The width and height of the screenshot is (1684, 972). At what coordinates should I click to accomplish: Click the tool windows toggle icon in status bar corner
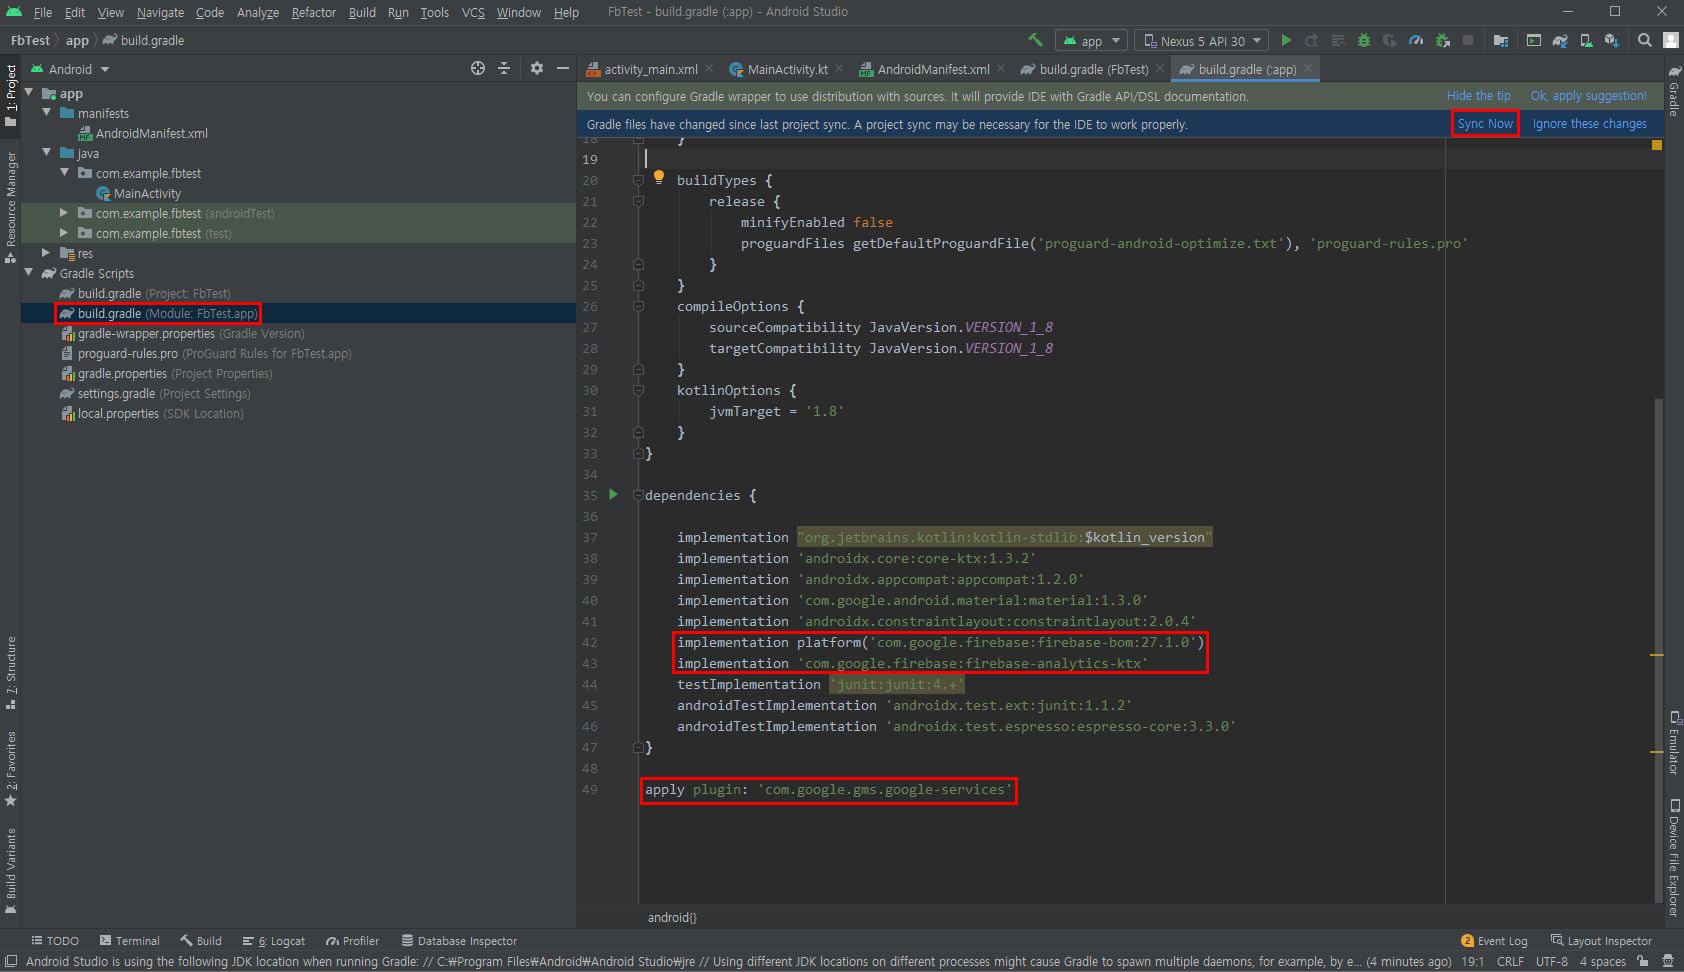pyautogui.click(x=11, y=961)
